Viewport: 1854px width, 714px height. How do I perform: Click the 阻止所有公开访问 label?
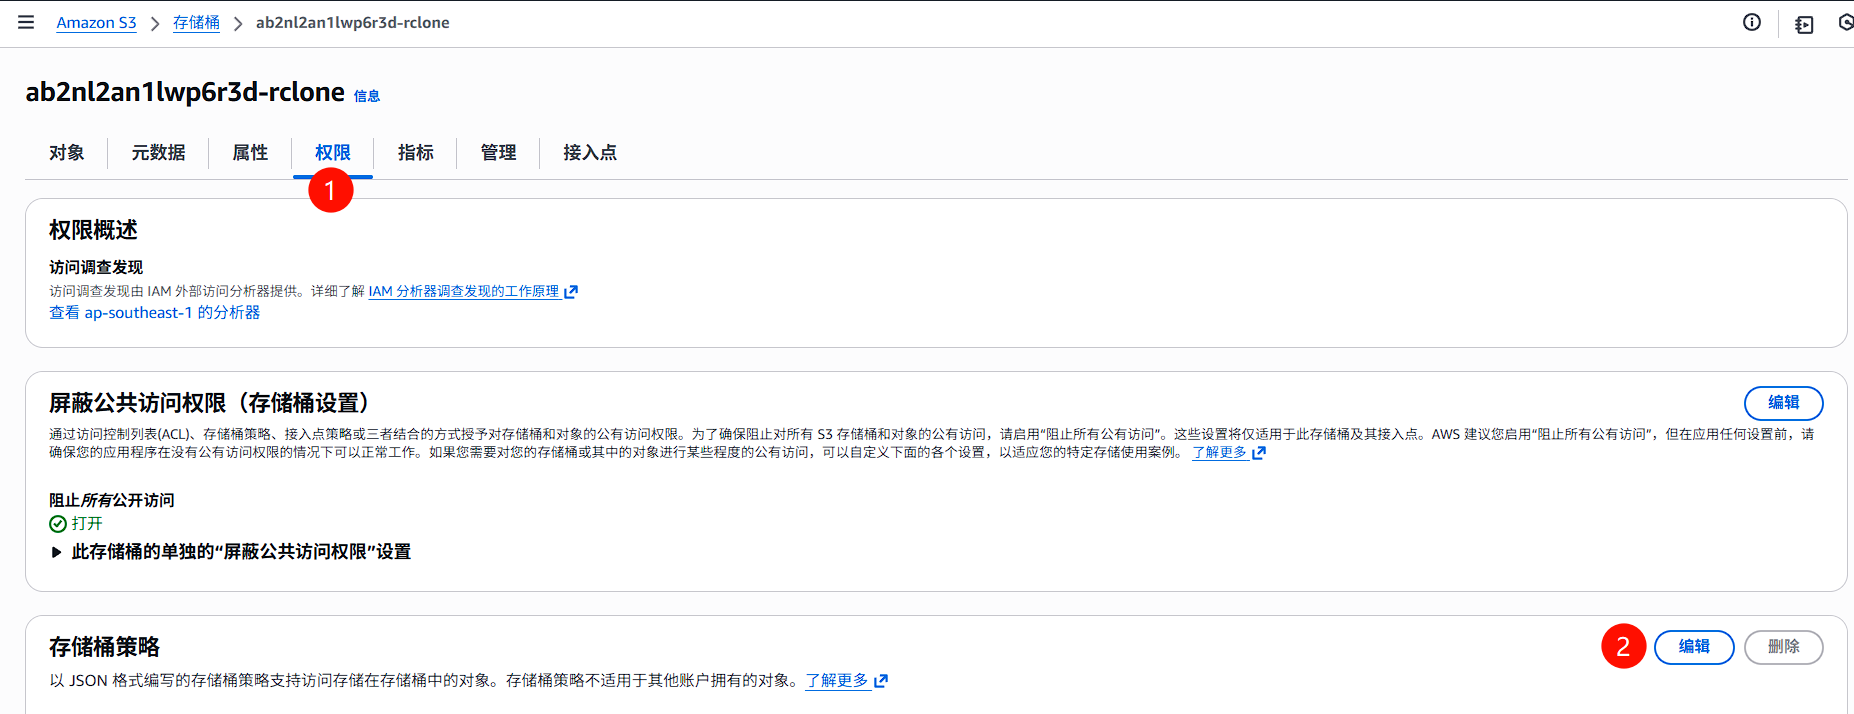pos(112,500)
